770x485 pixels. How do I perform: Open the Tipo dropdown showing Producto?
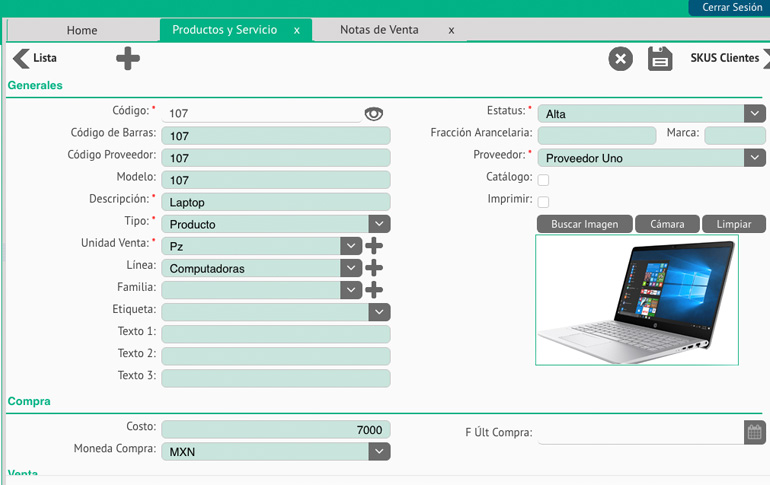(379, 224)
